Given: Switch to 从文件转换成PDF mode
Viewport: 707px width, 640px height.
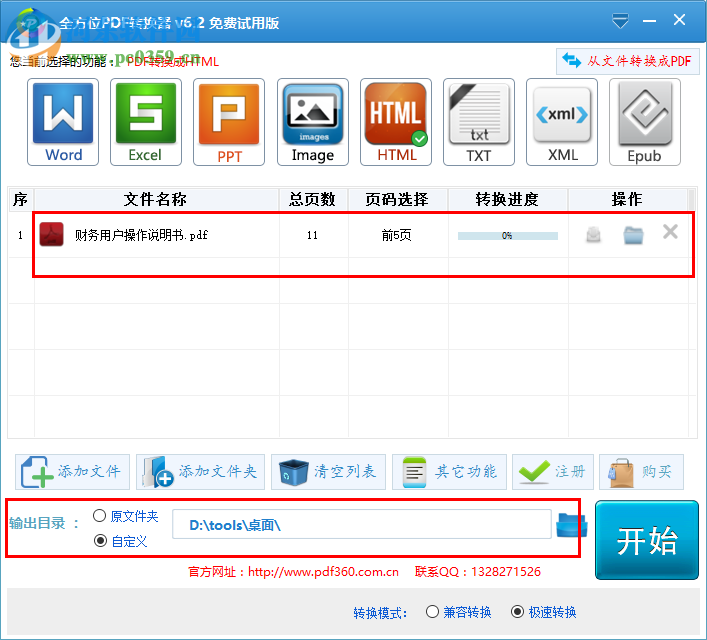Looking at the screenshot, I should (628, 61).
